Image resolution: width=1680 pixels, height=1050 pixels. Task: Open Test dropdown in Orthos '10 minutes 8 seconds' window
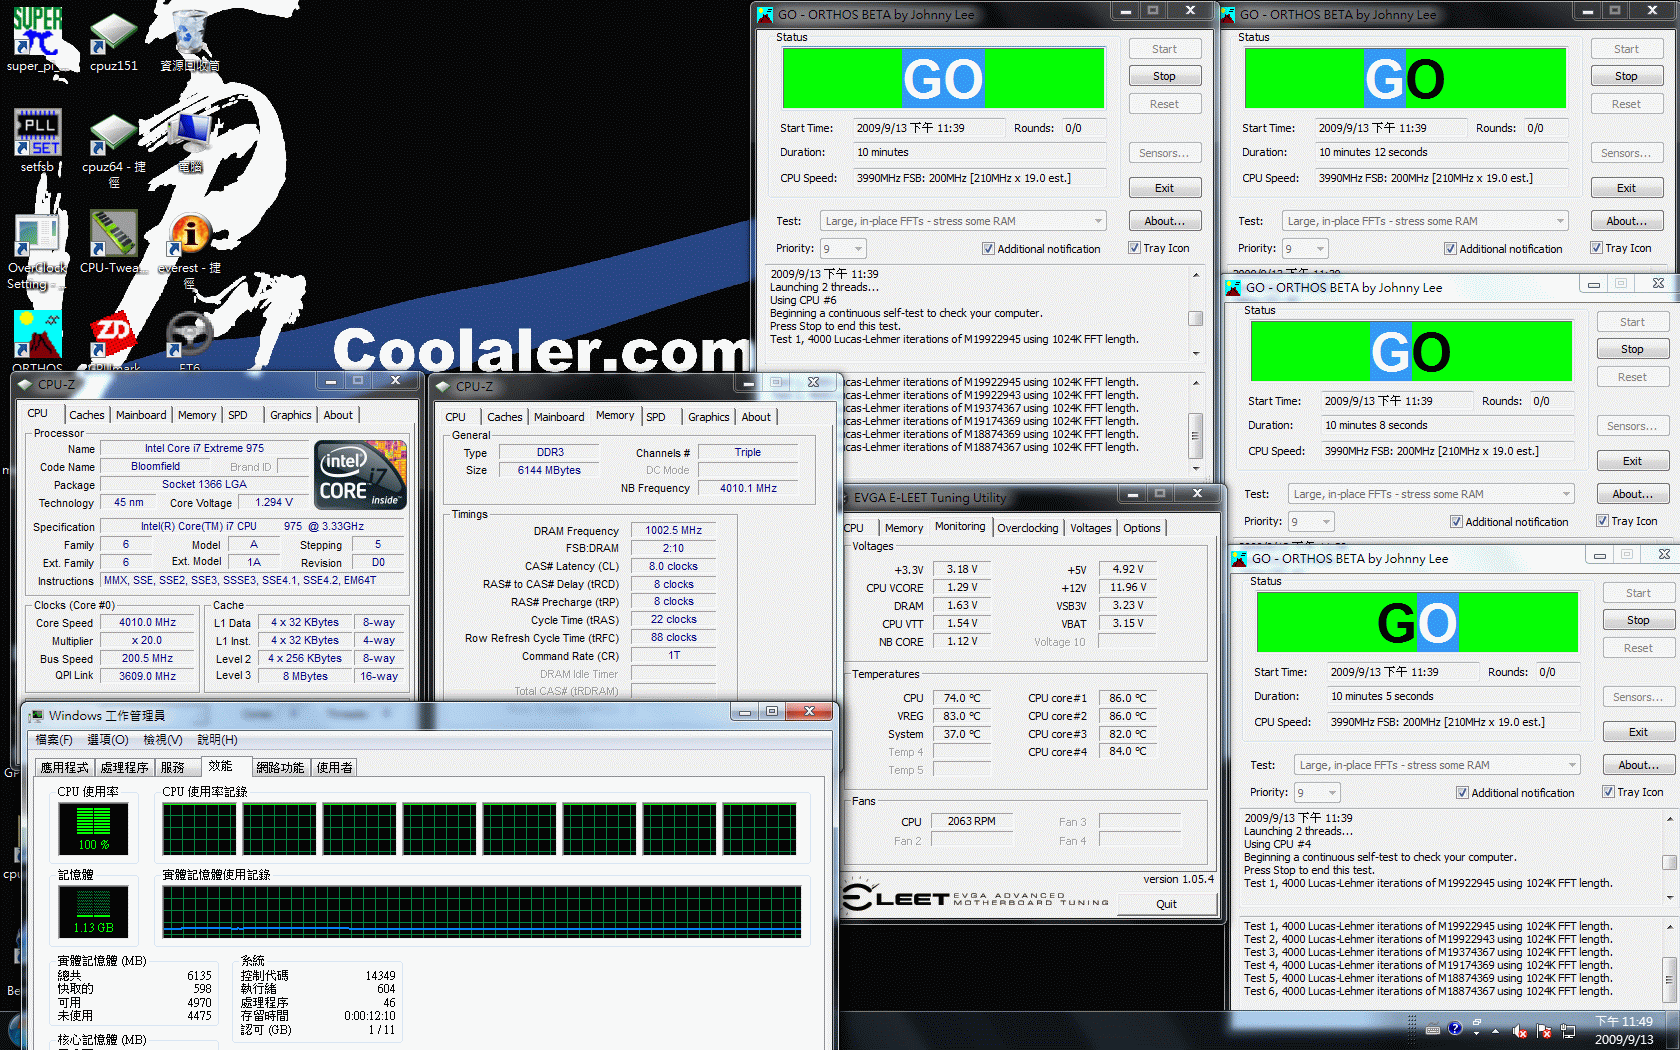(x=1431, y=494)
